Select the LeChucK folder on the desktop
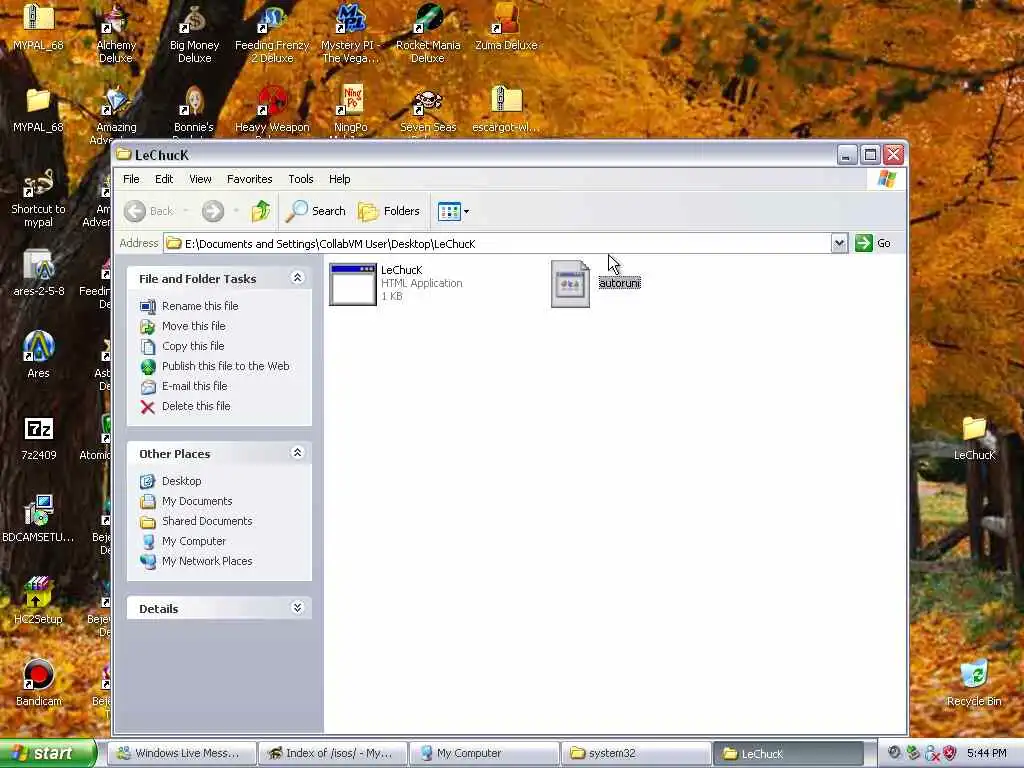This screenshot has width=1024, height=768. 974,438
